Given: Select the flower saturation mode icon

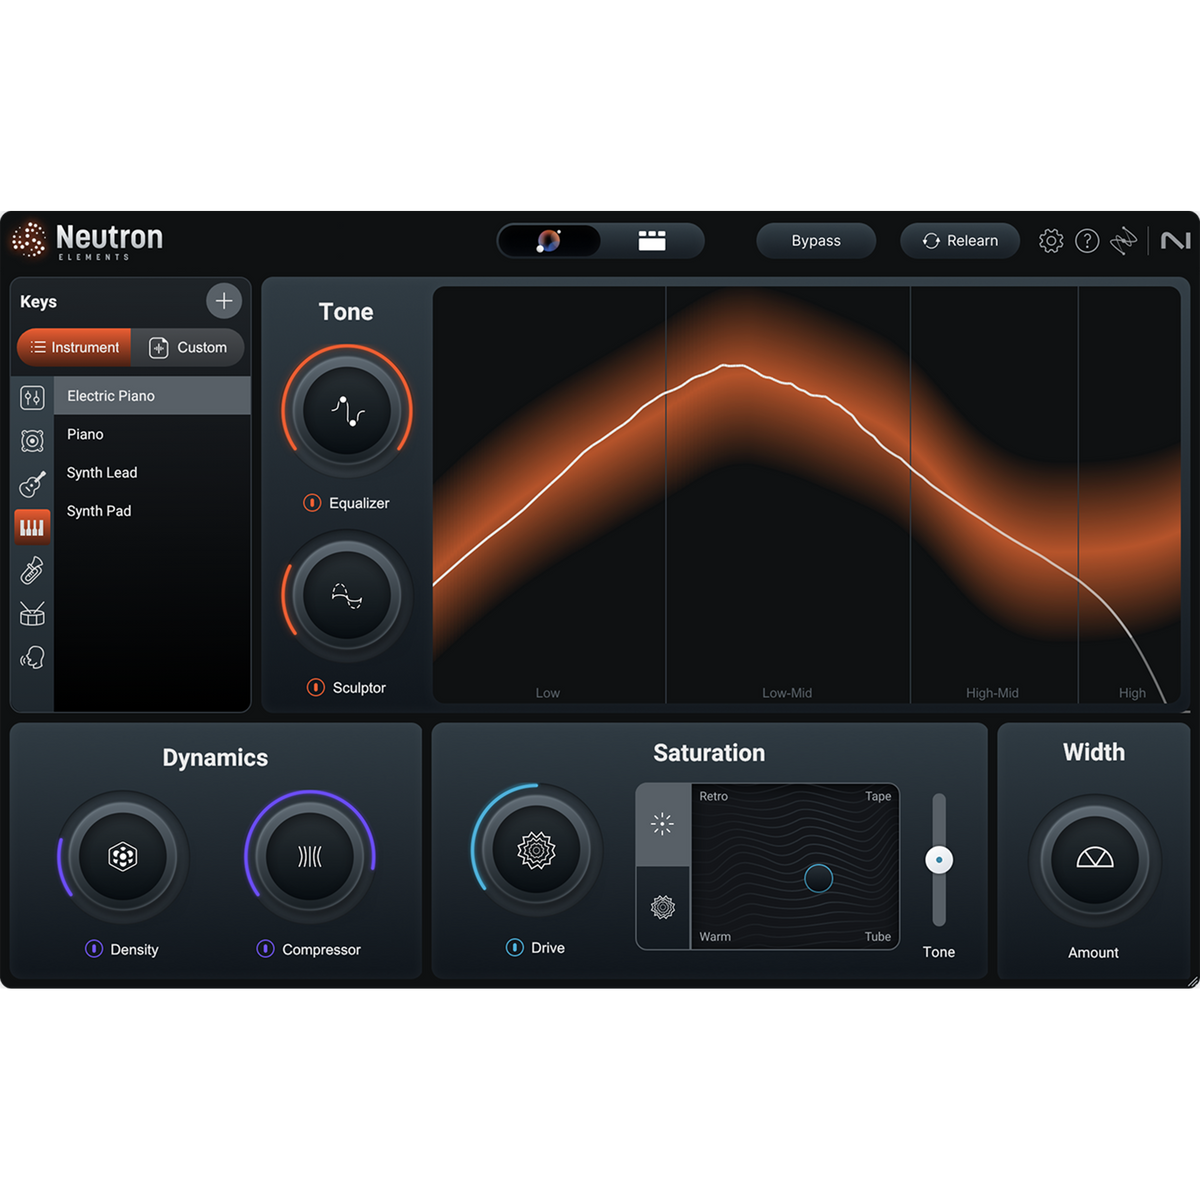Looking at the screenshot, I should (663, 907).
